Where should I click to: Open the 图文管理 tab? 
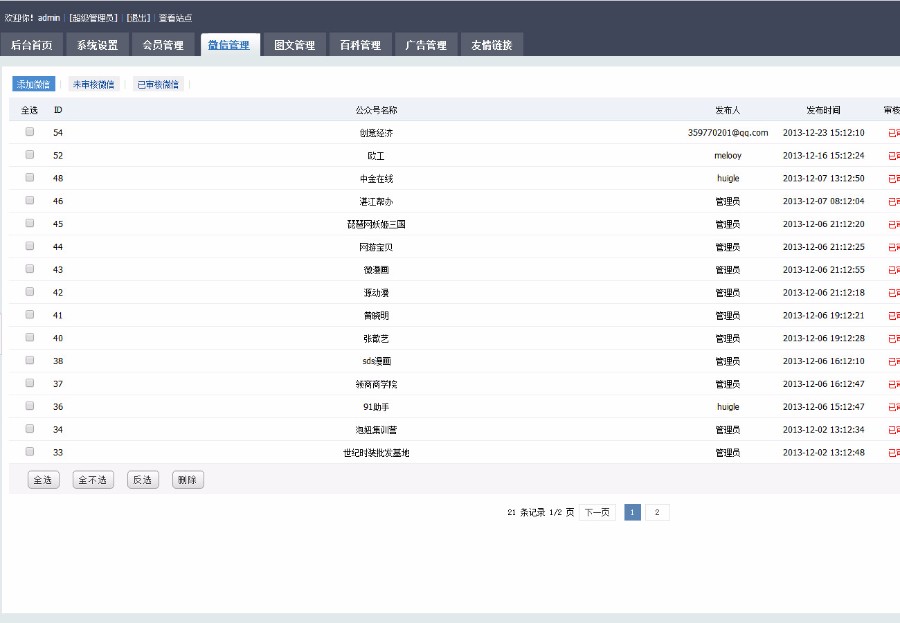pos(295,44)
